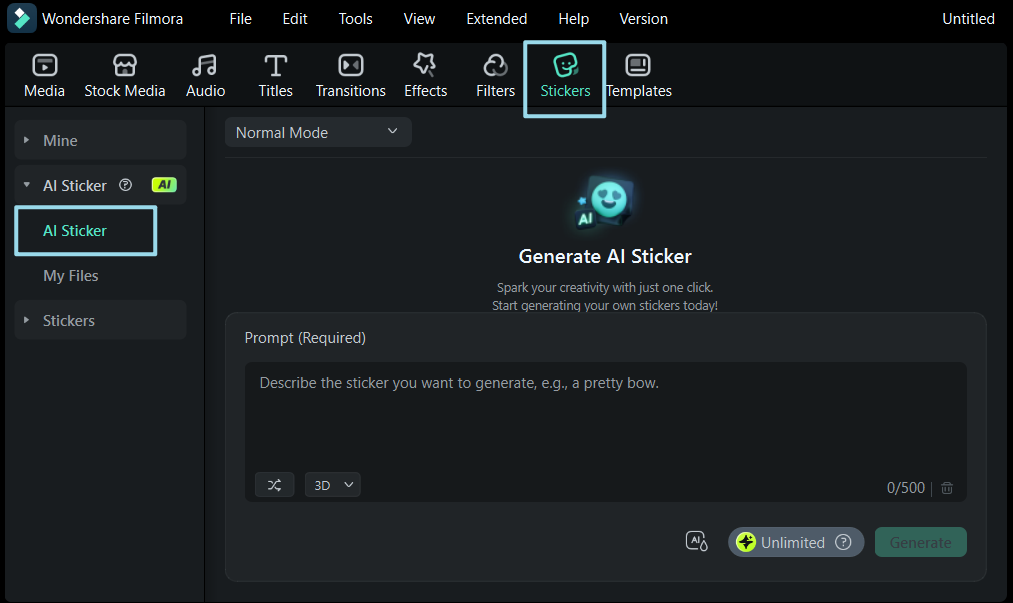Click the Prompt (Required) label
1013x603 pixels.
[x=305, y=338]
